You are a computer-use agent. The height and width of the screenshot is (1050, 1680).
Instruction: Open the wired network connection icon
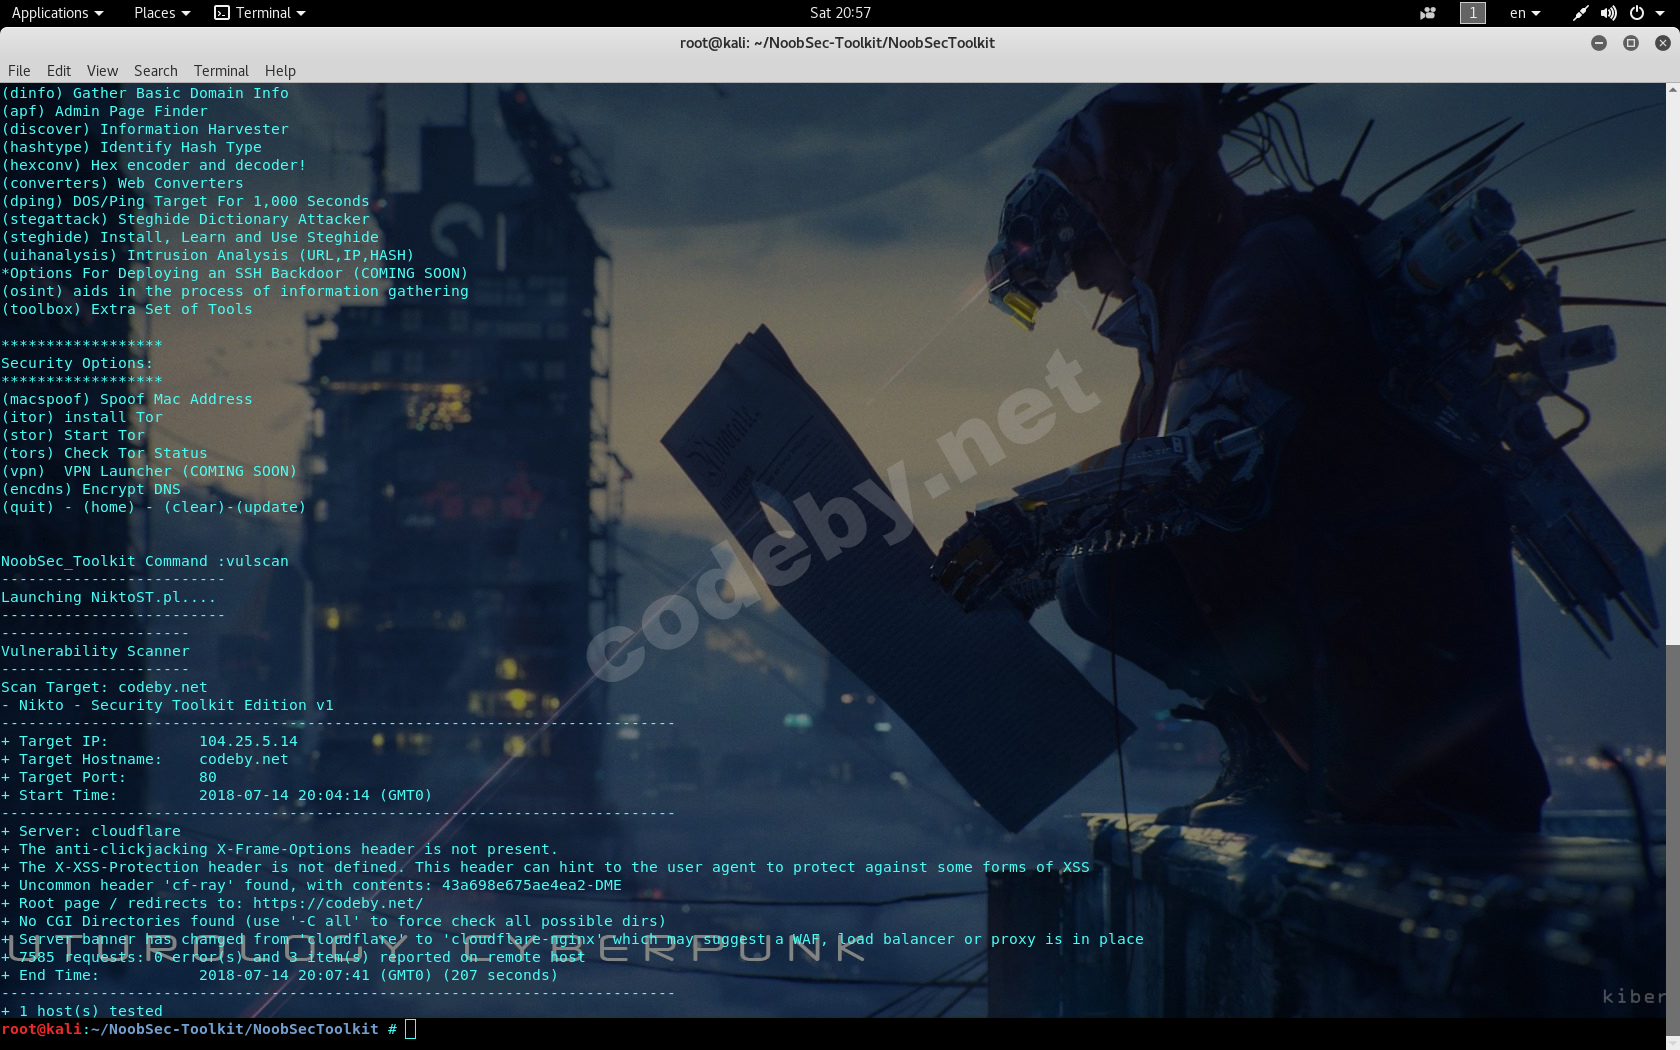coord(1580,13)
